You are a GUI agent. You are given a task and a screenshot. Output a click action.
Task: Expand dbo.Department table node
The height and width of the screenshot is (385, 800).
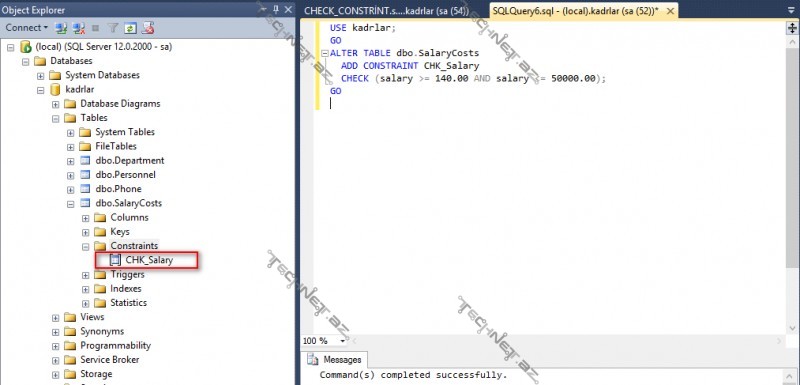click(x=71, y=161)
